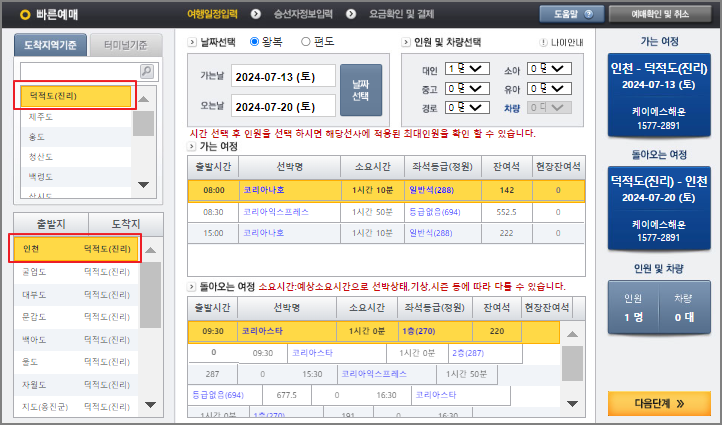Image resolution: width=722 pixels, height=425 pixels.
Task: Click the route list down arrow
Action: 150,405
